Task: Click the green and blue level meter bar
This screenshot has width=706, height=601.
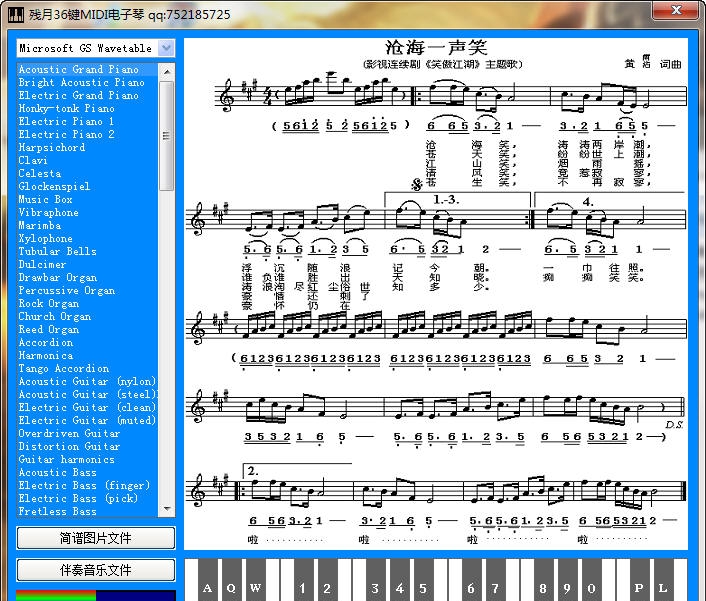Action: tap(95, 595)
